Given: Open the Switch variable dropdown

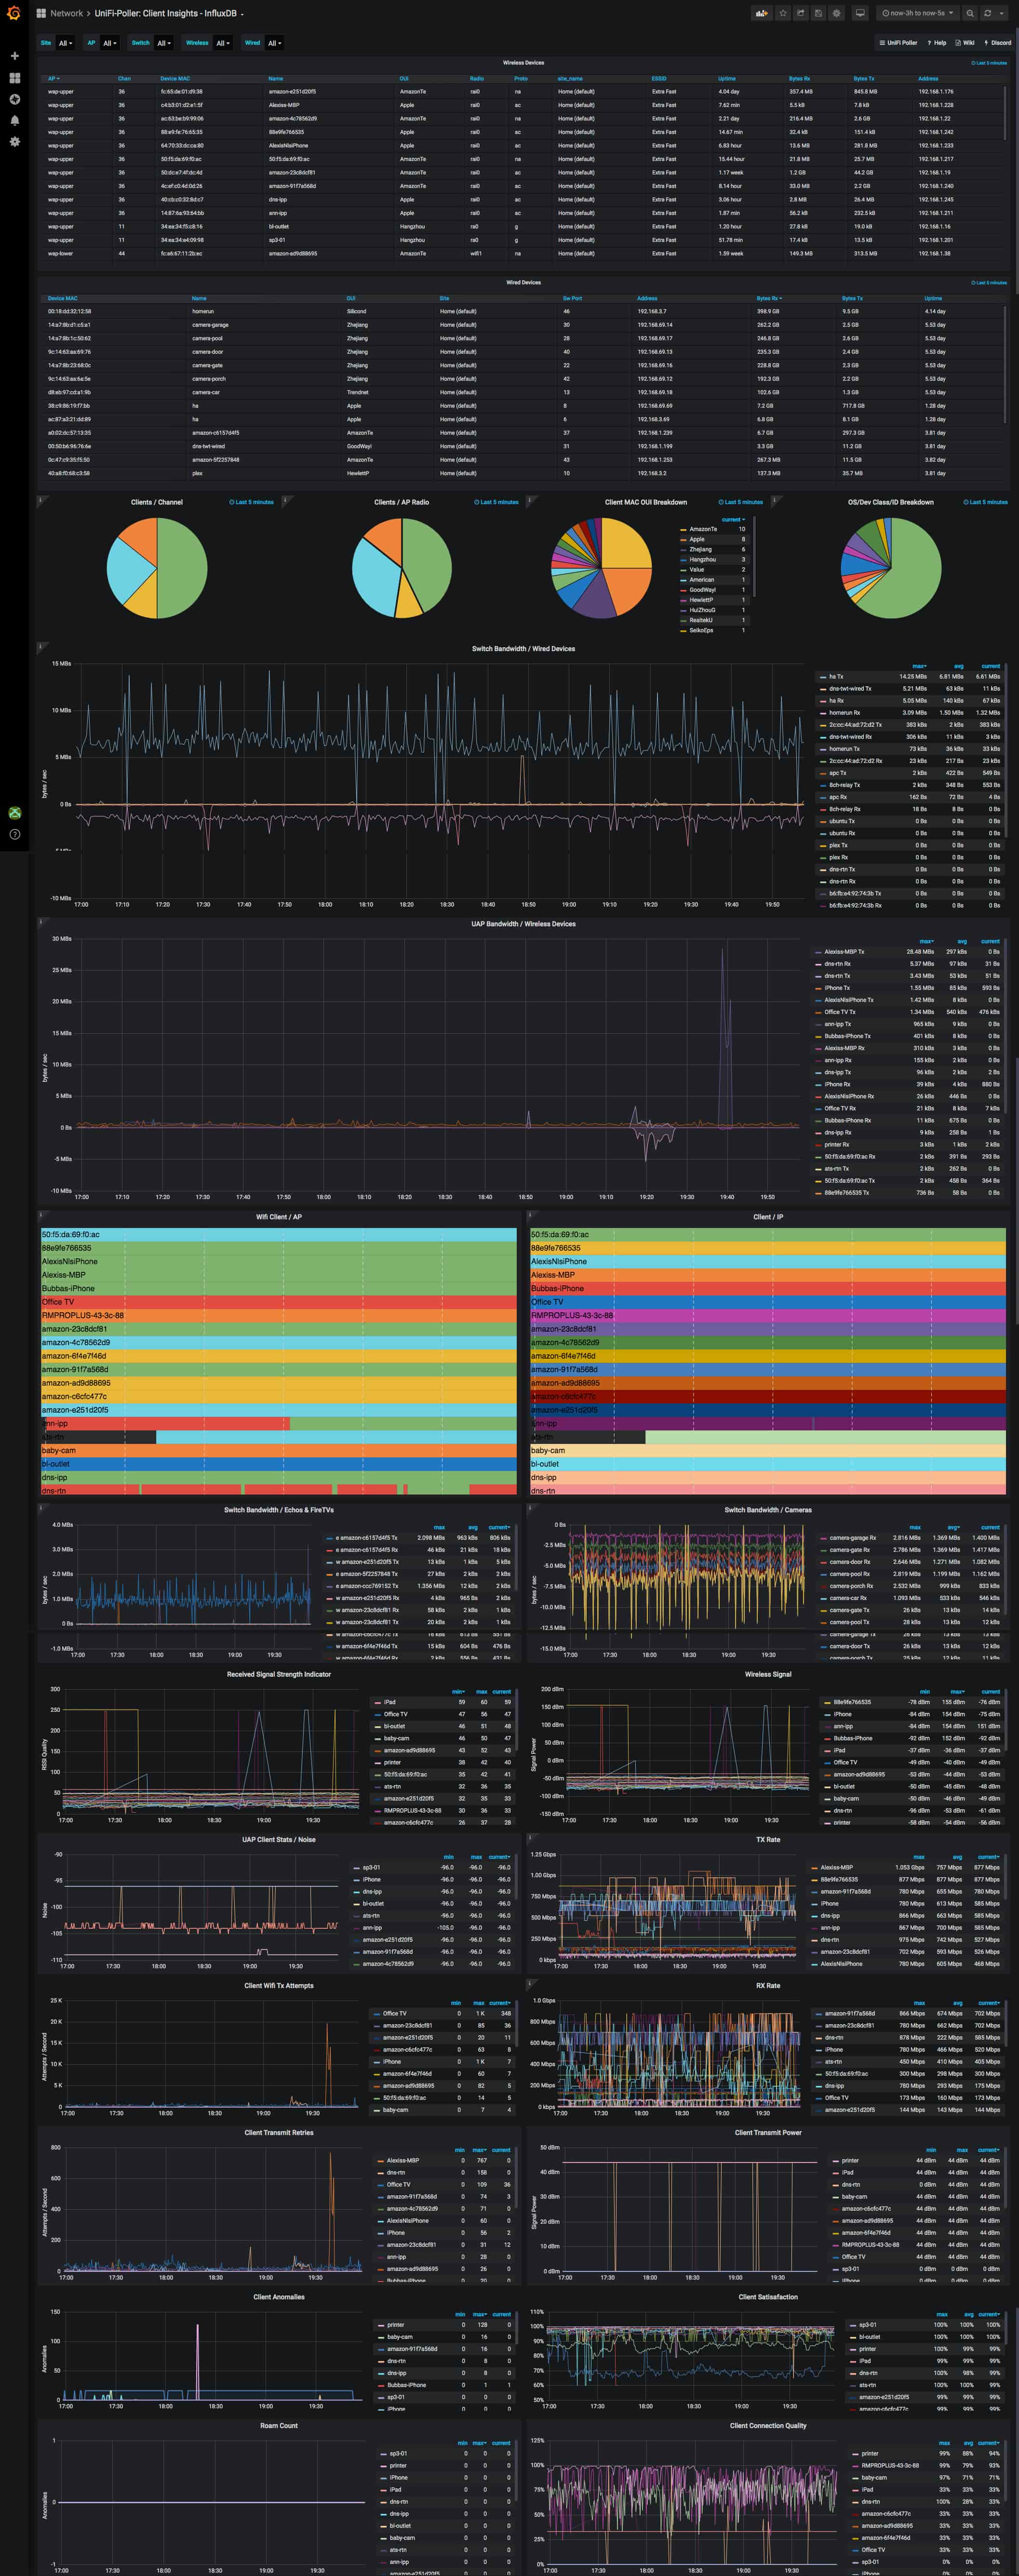Looking at the screenshot, I should pyautogui.click(x=162, y=43).
